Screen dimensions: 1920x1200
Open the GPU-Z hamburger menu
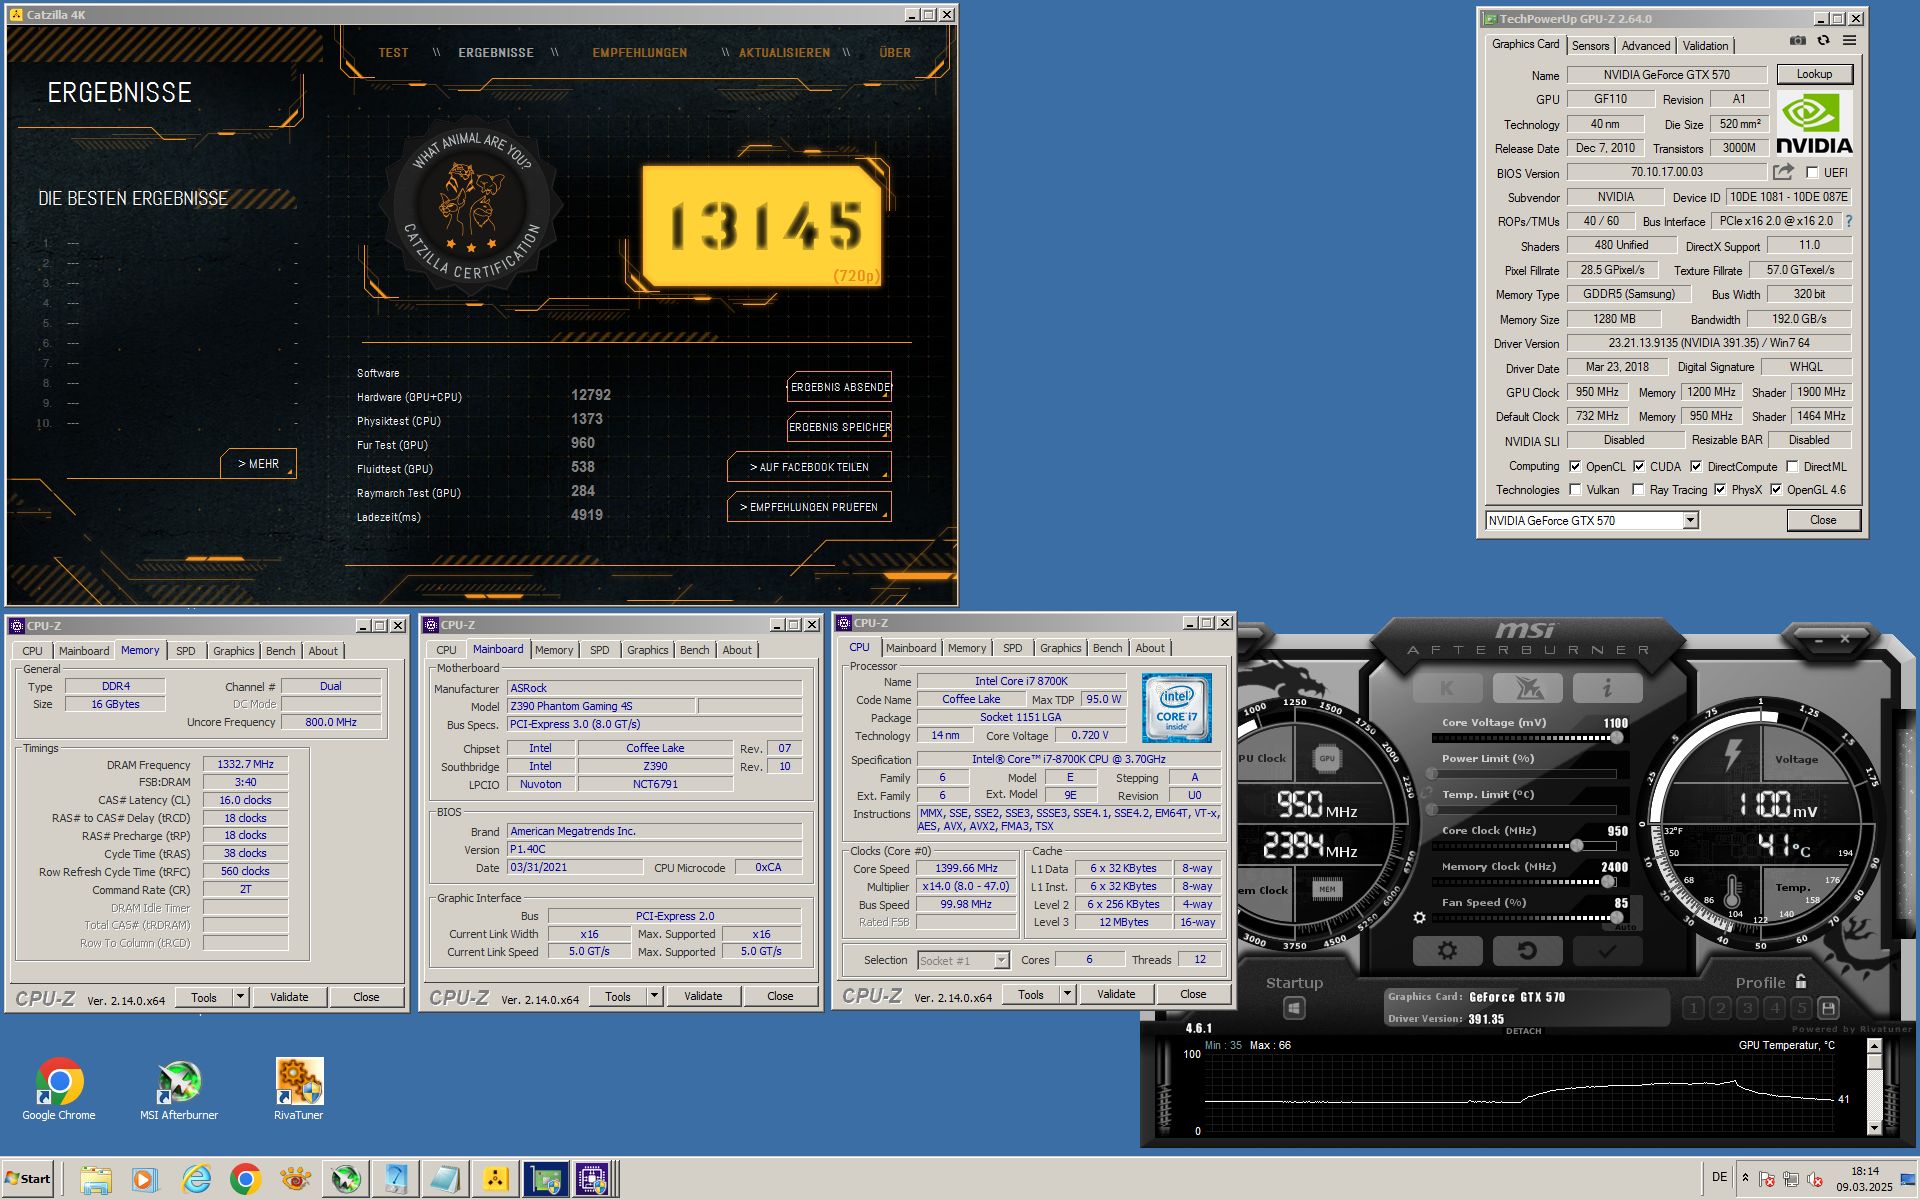[1849, 41]
